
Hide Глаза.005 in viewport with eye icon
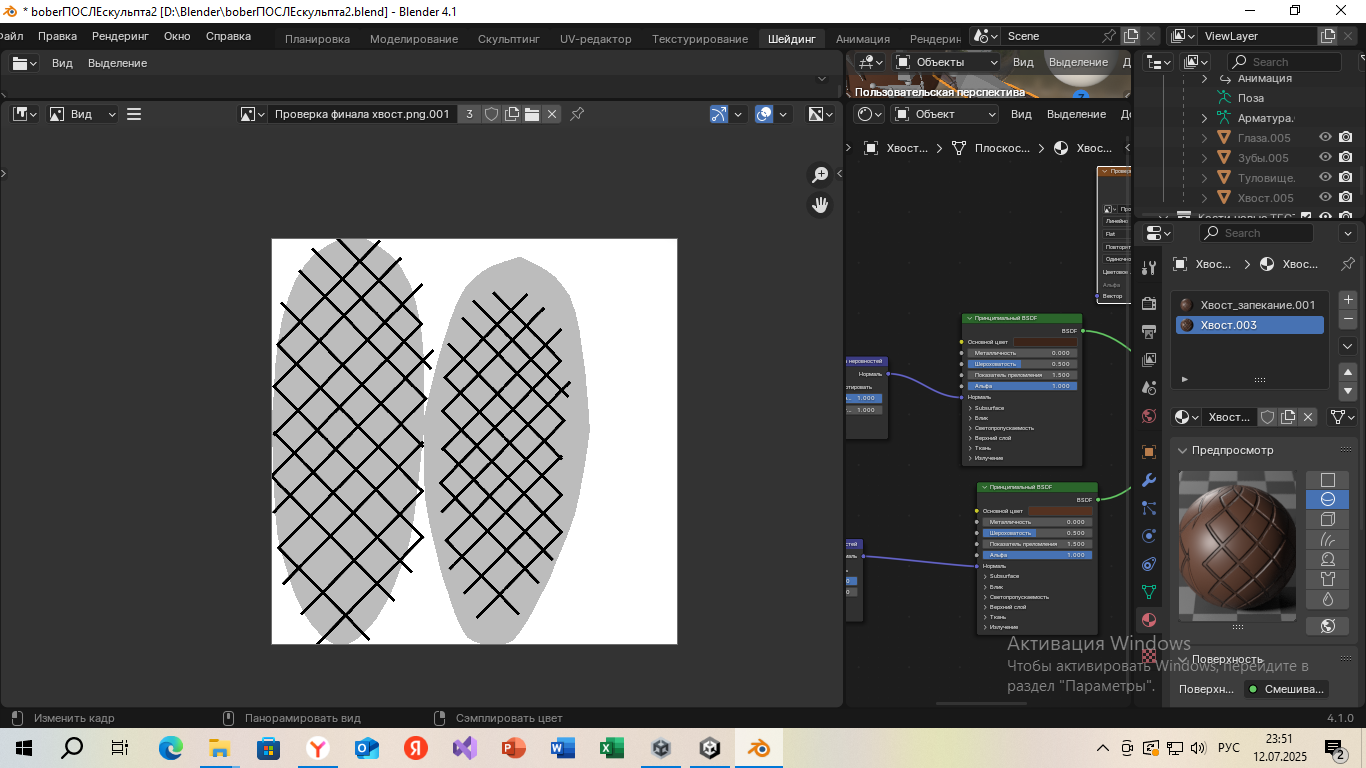coord(1326,138)
